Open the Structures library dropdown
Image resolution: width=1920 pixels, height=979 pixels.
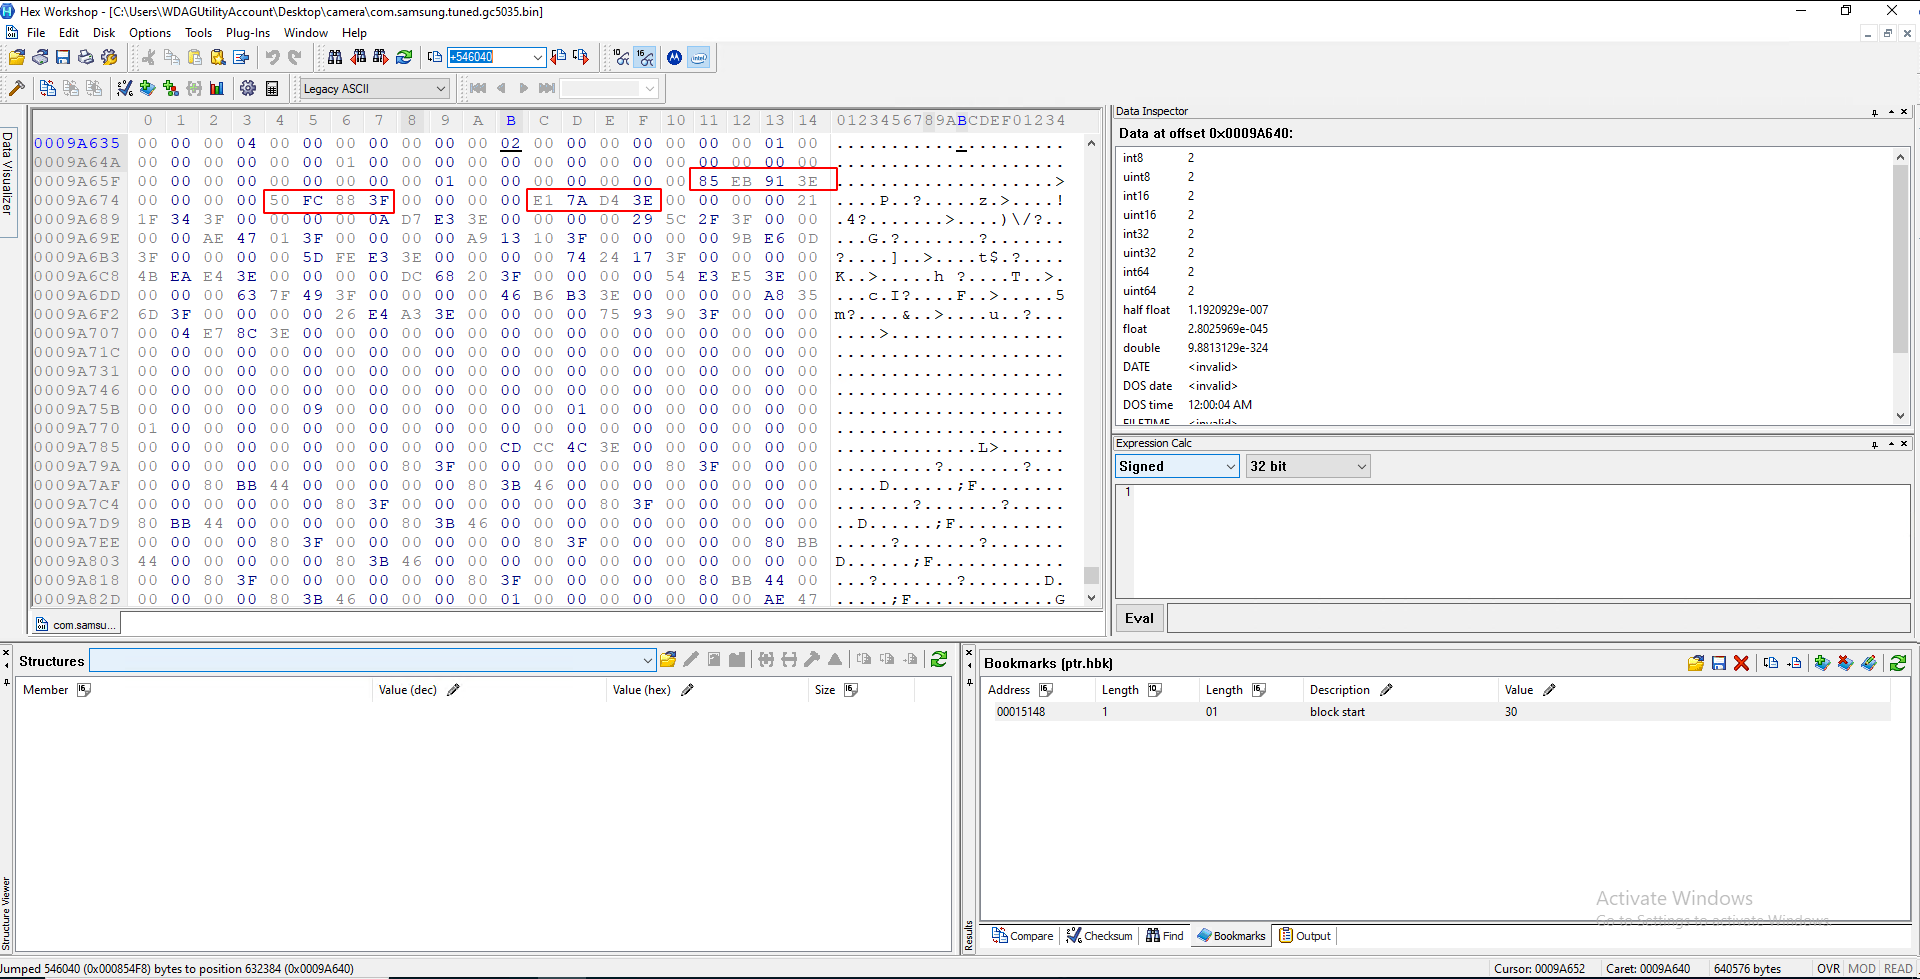pos(372,660)
